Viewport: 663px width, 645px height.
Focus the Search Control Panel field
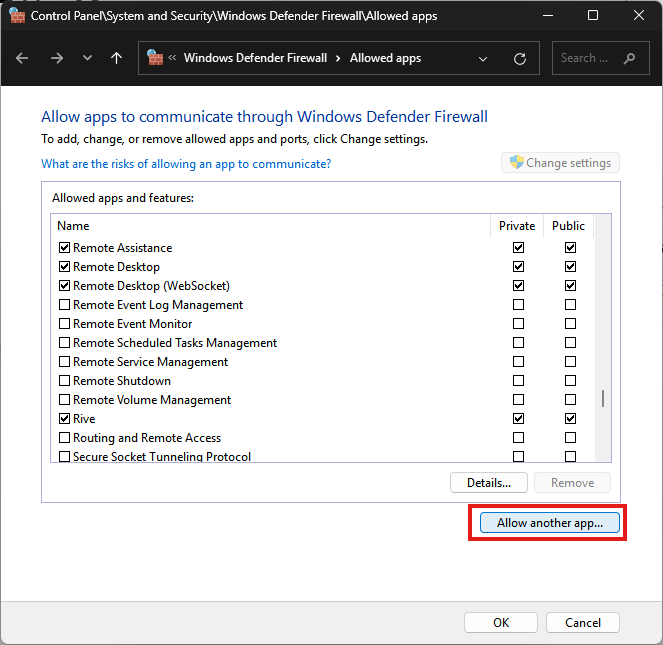pos(600,58)
